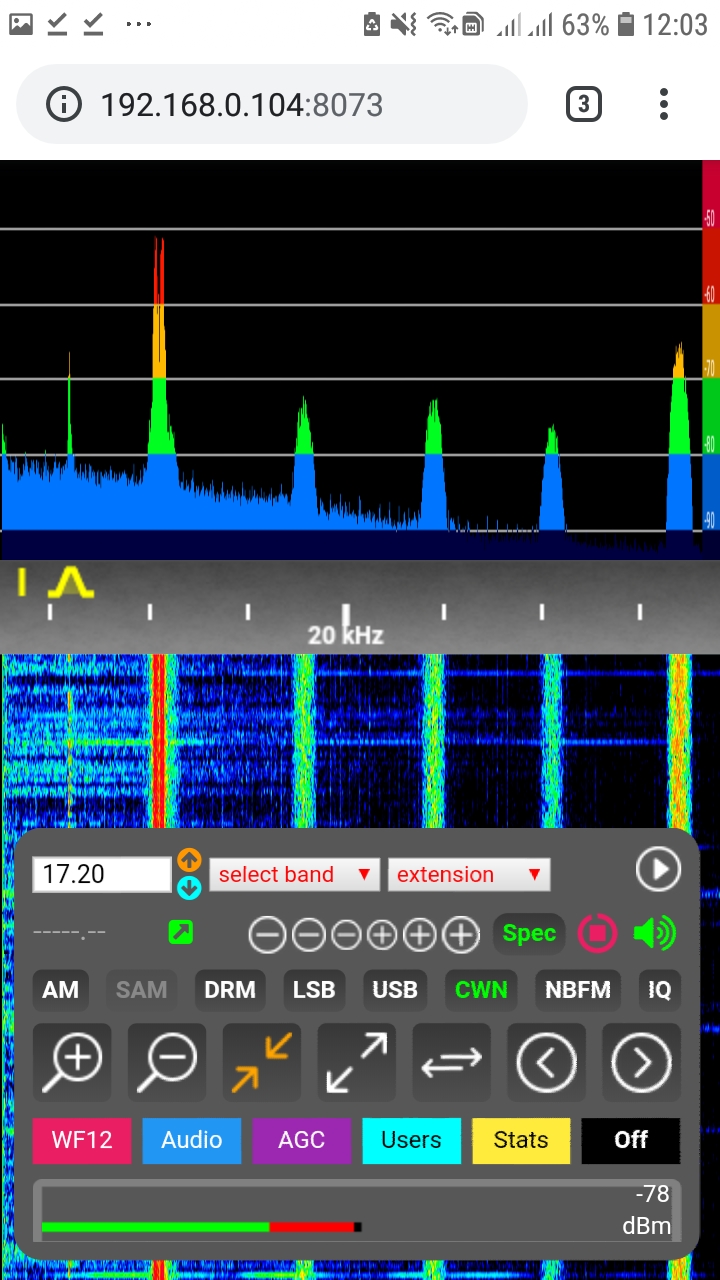This screenshot has width=720, height=1280.
Task: Click the magnifier zoom-in icon
Action: pos(72,1062)
